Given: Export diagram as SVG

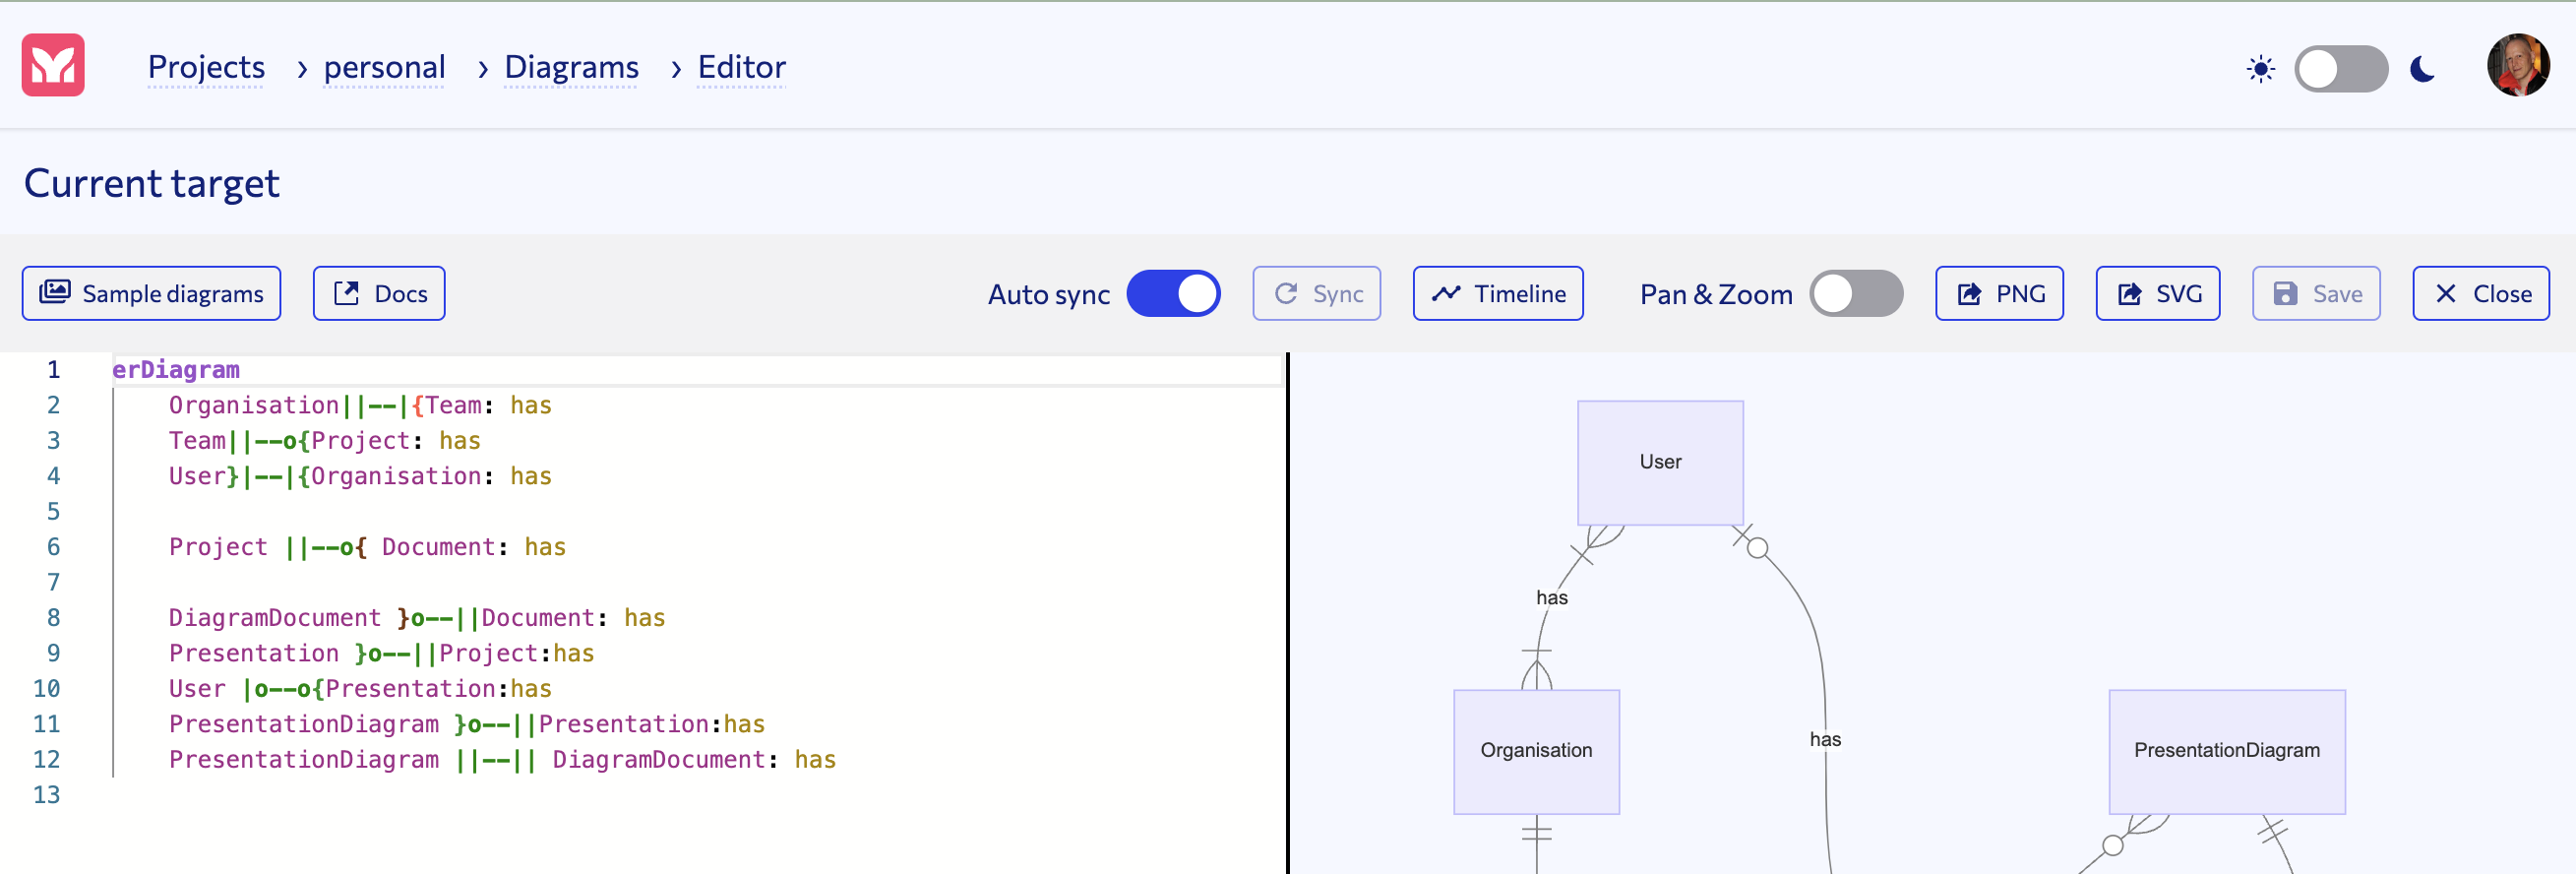Looking at the screenshot, I should pos(2157,293).
